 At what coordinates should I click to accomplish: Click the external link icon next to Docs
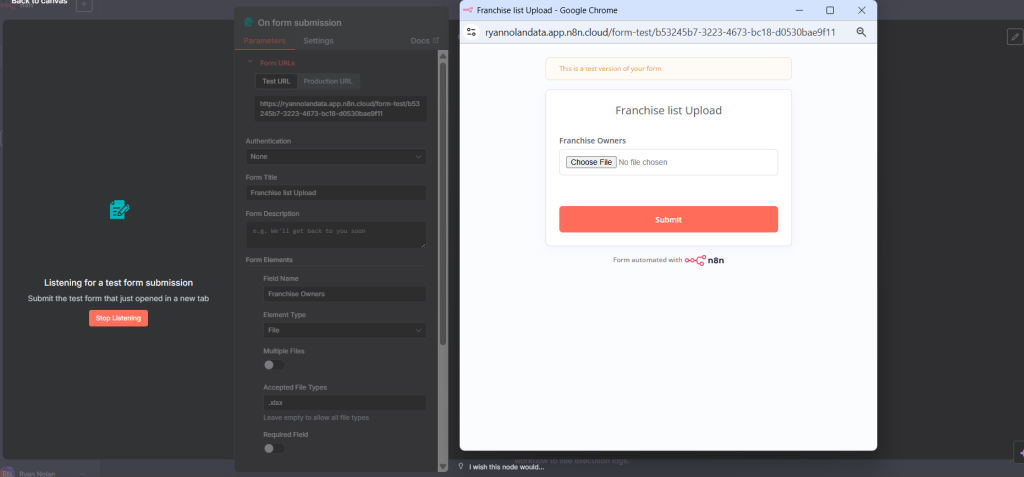point(436,41)
